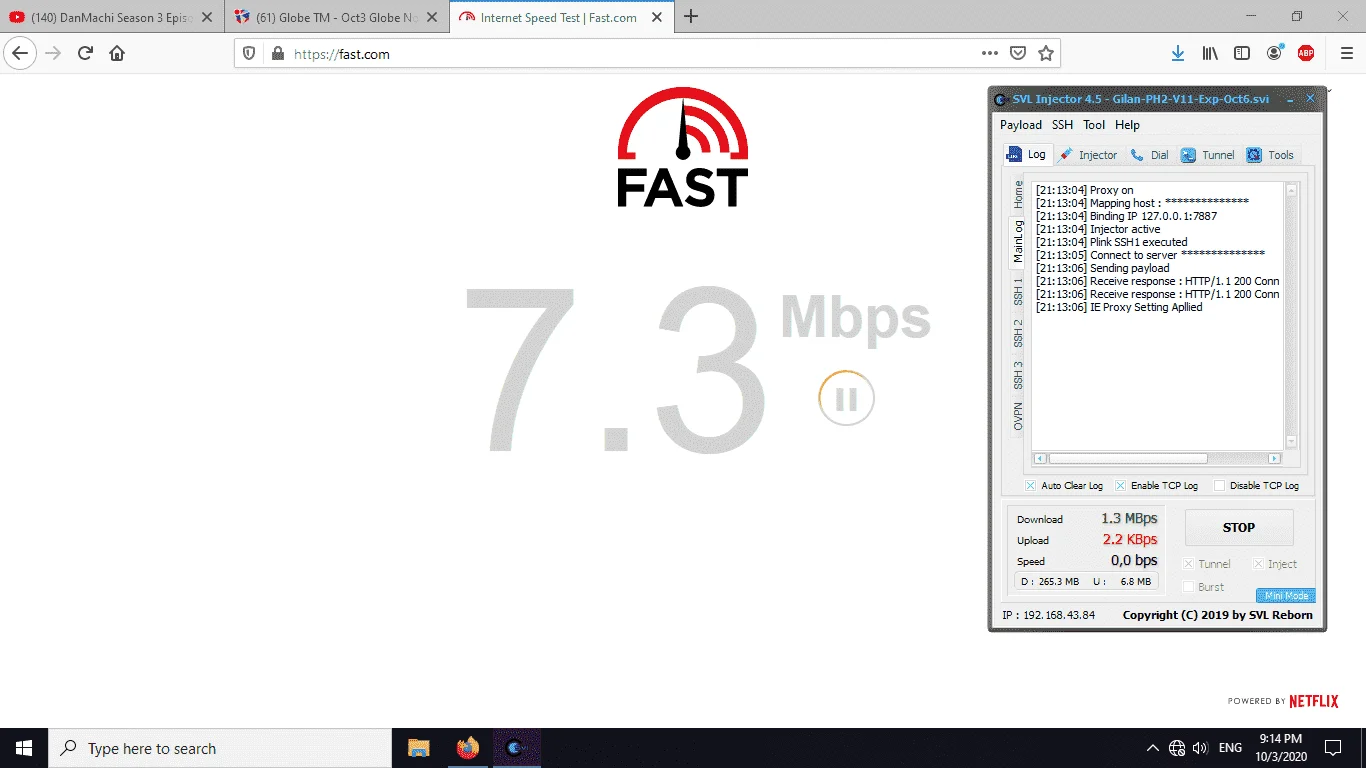Toggle the Inject checkbox
The width and height of the screenshot is (1366, 768).
pos(1259,564)
